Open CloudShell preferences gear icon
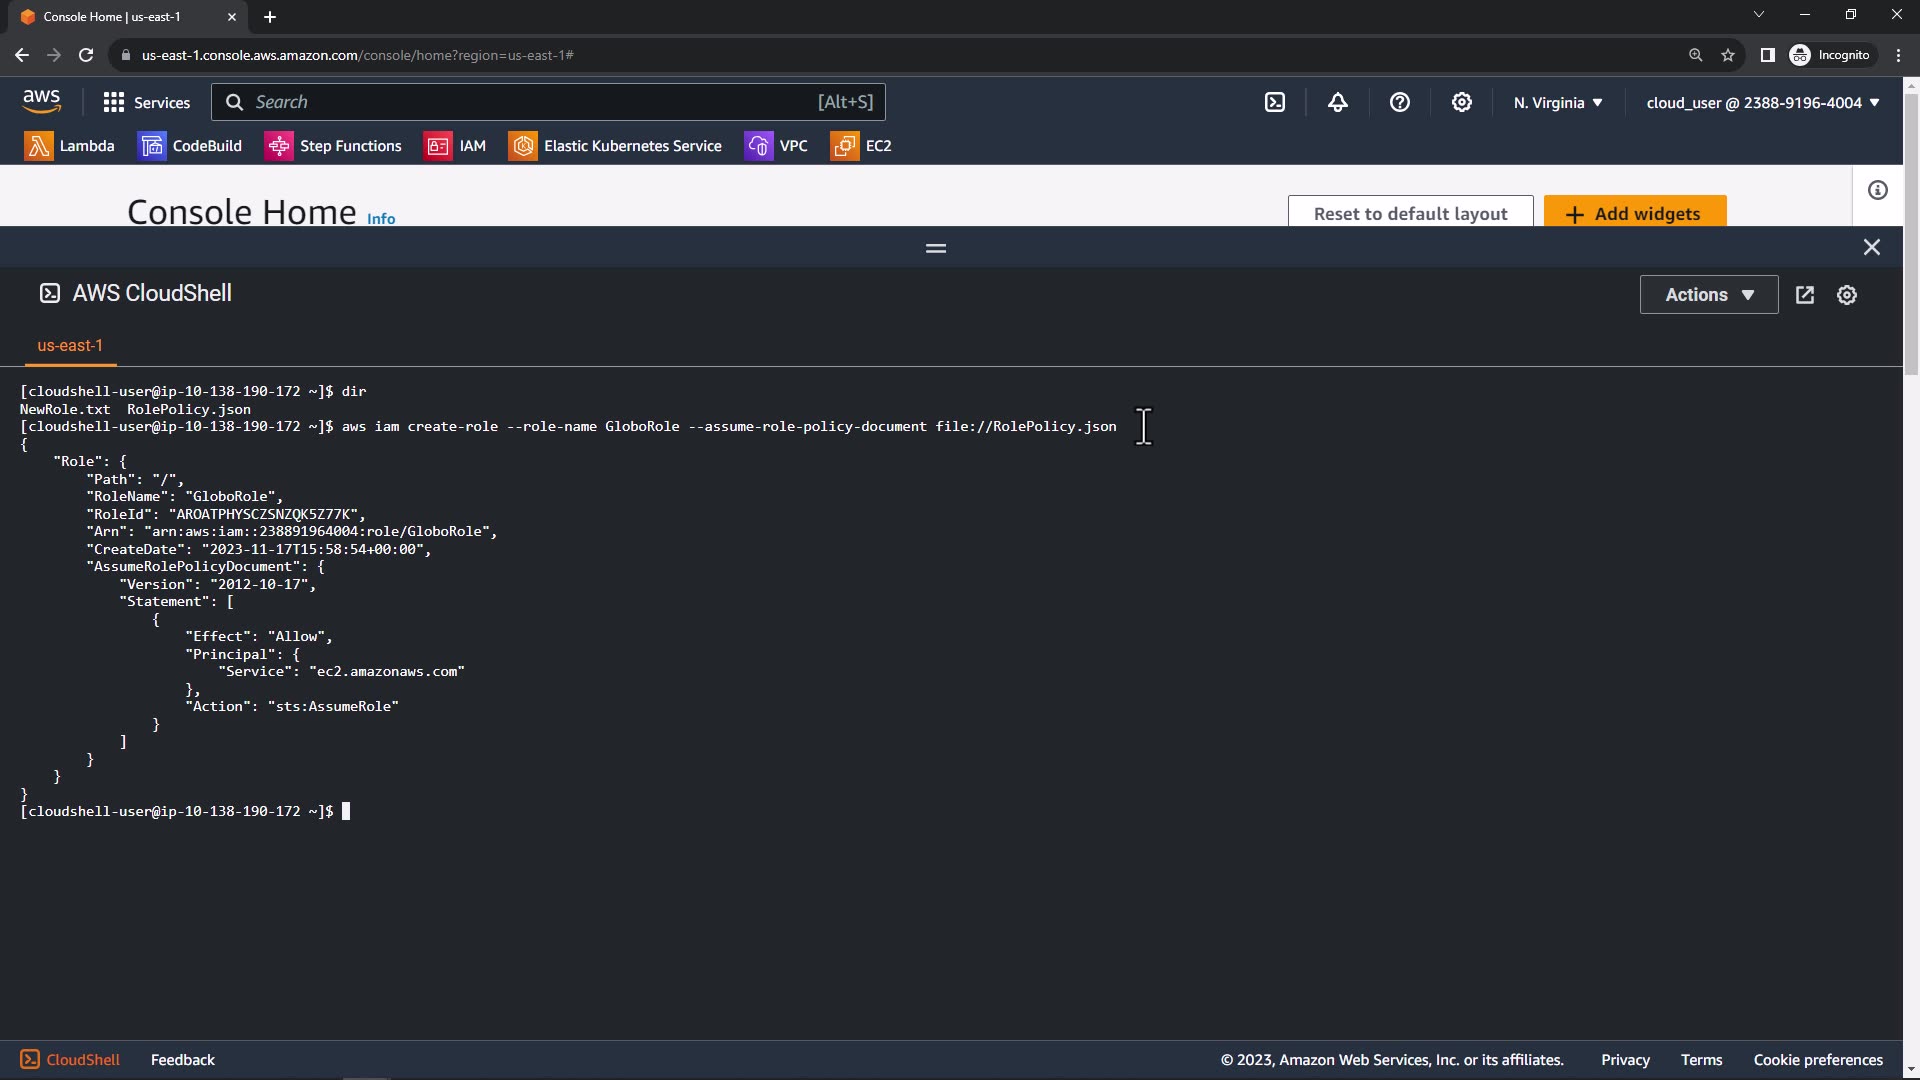The height and width of the screenshot is (1080, 1920). (1846, 295)
